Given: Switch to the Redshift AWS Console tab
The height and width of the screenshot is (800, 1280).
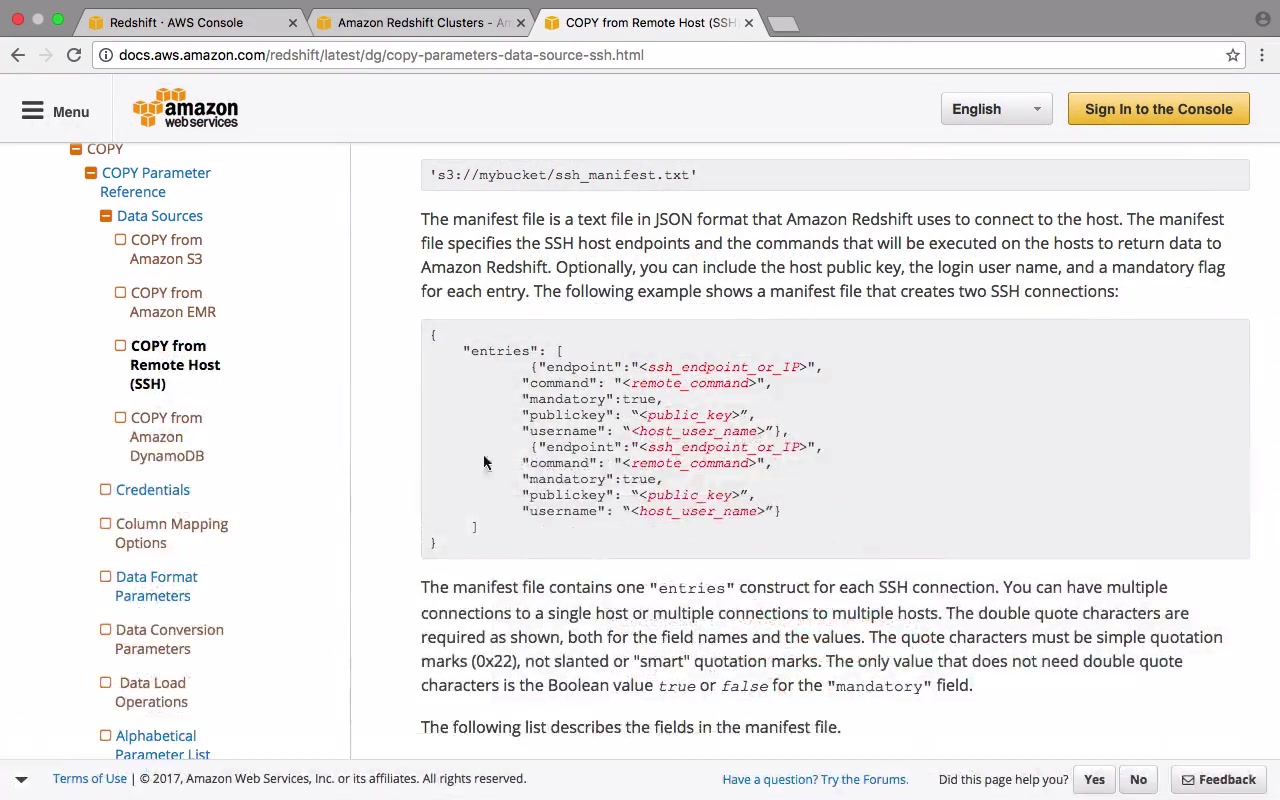Looking at the screenshot, I should coord(176,23).
